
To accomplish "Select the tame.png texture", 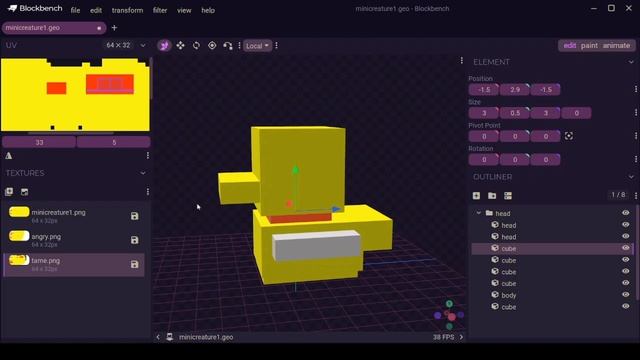I will tap(74, 264).
